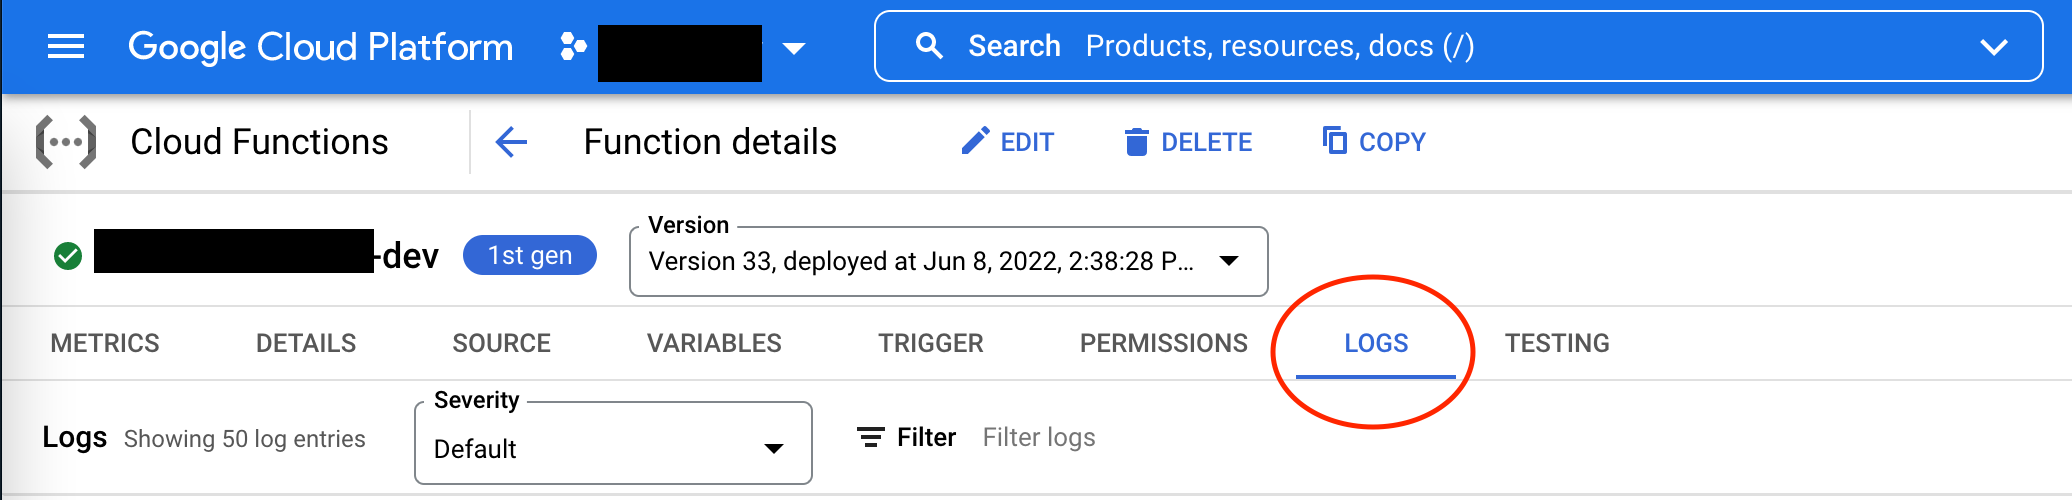Click the search magnifier icon
The image size is (2072, 500).
pyautogui.click(x=929, y=46)
